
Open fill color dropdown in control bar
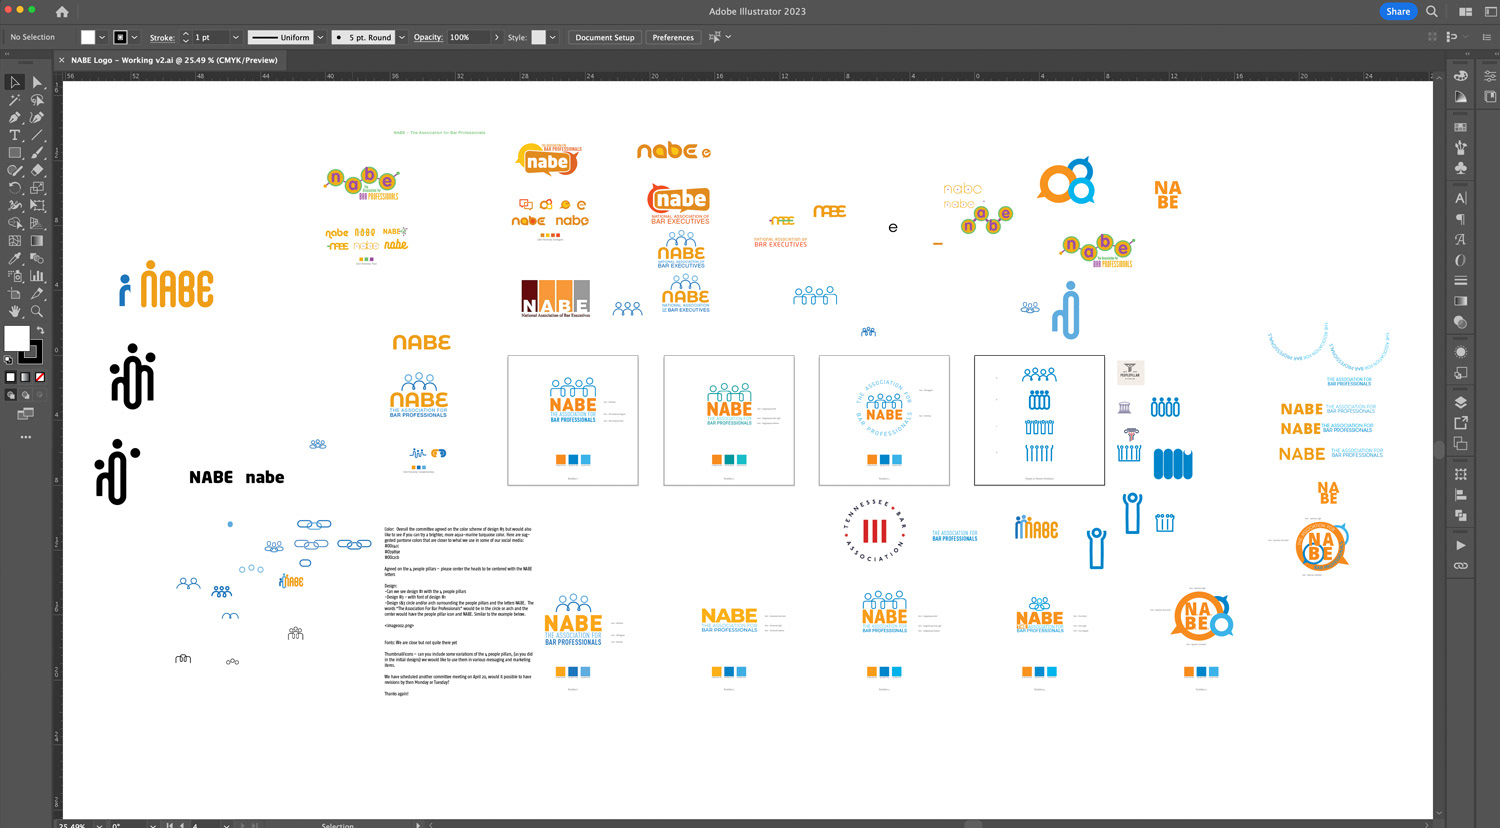[102, 37]
